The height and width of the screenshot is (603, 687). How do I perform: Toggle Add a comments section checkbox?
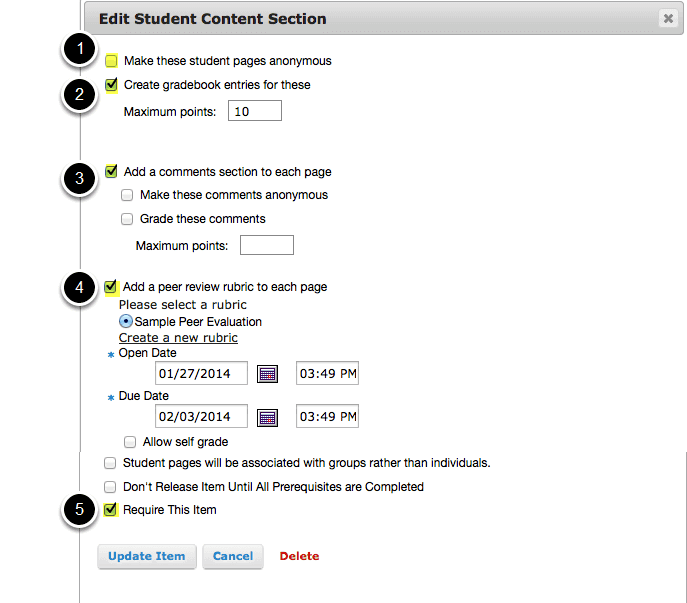click(111, 171)
